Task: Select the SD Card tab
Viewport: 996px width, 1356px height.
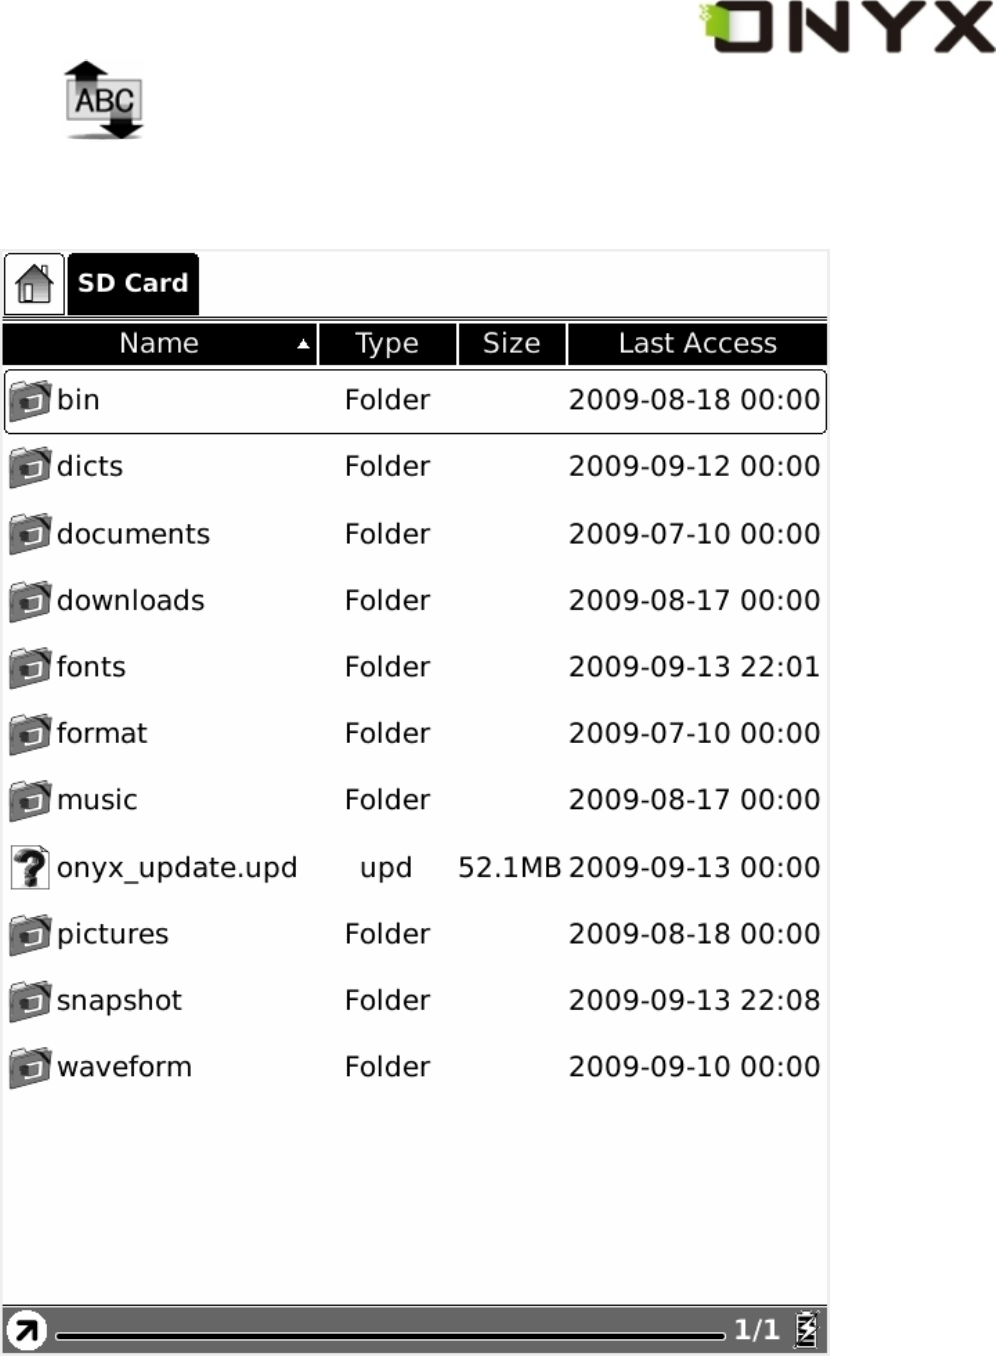Action: click(x=133, y=284)
